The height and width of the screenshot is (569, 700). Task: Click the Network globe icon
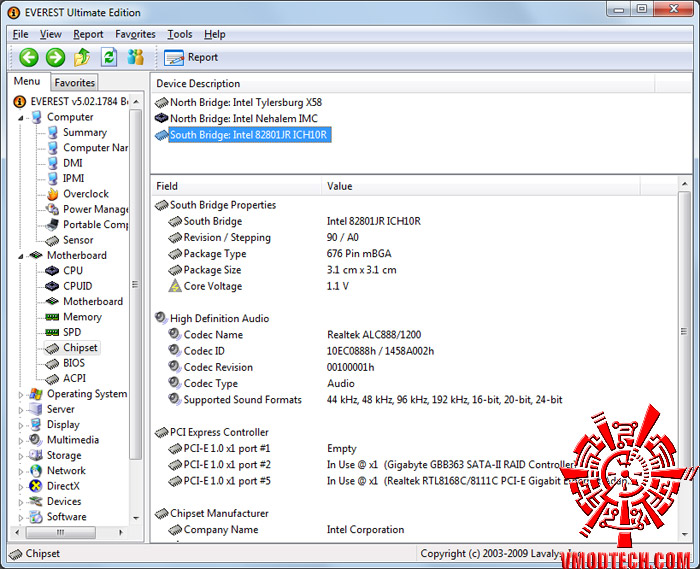(x=36, y=471)
